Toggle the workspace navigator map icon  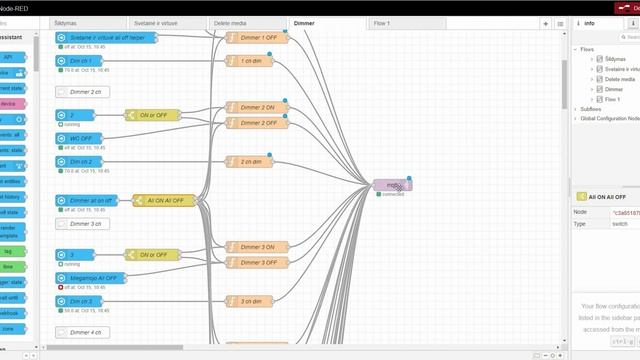536,356
